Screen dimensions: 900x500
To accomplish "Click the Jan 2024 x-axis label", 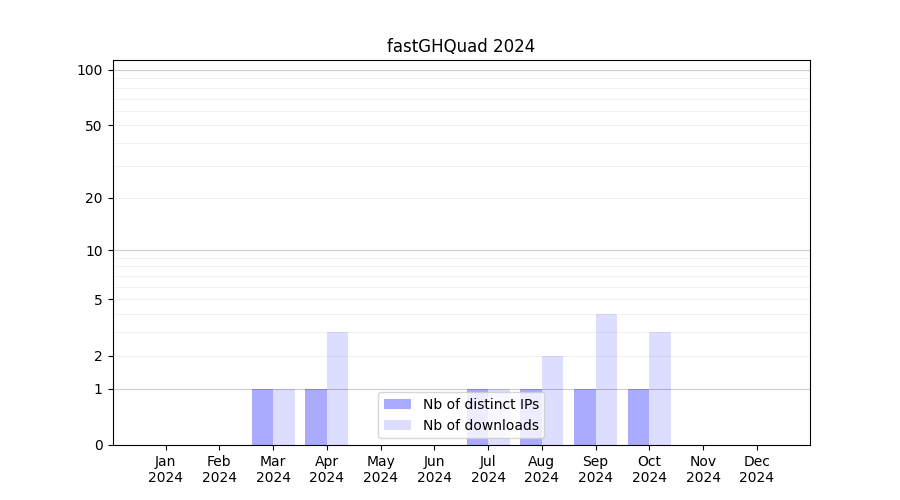I will click(x=166, y=469).
